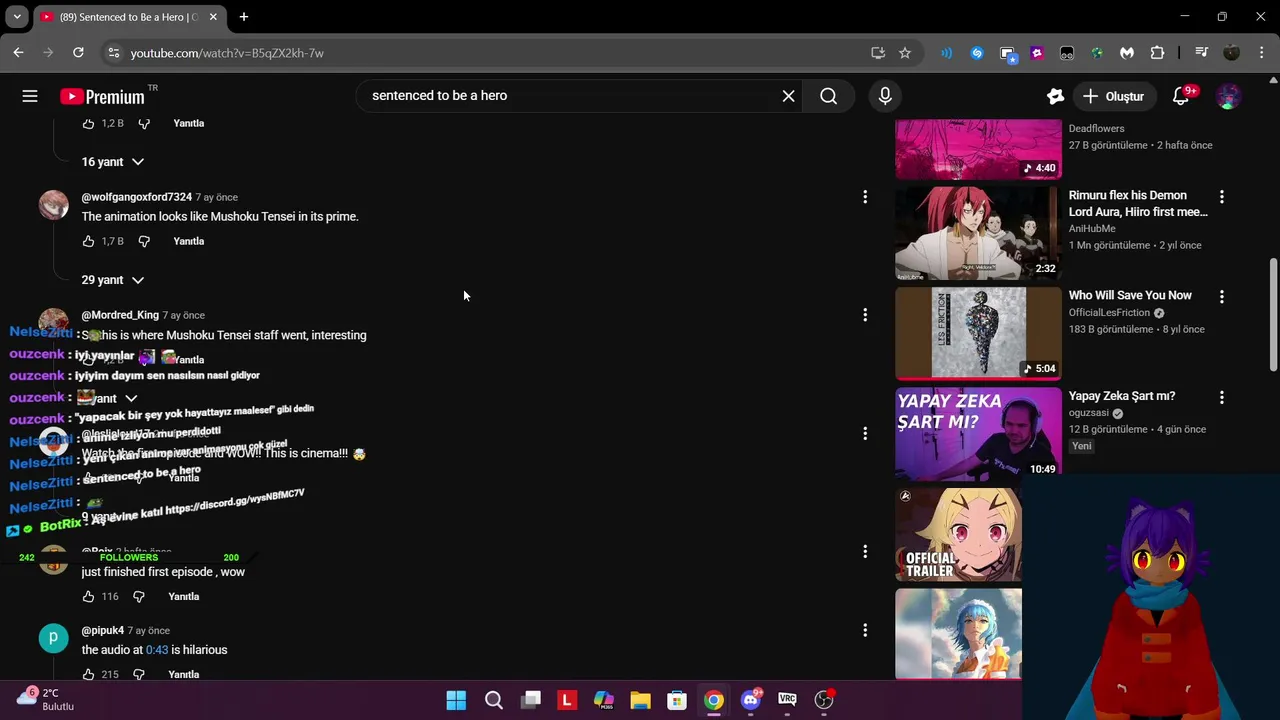The width and height of the screenshot is (1280, 720).
Task: Click install app icon in address bar
Action: (x=878, y=53)
